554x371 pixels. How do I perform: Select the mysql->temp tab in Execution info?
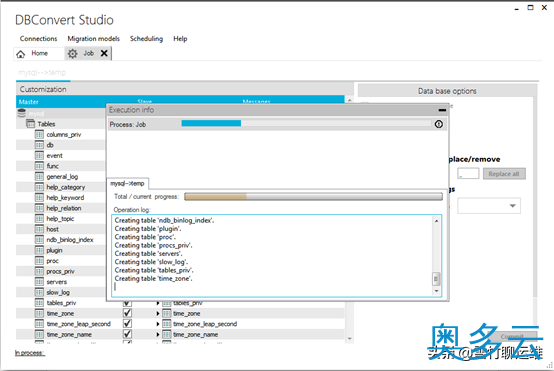click(127, 183)
